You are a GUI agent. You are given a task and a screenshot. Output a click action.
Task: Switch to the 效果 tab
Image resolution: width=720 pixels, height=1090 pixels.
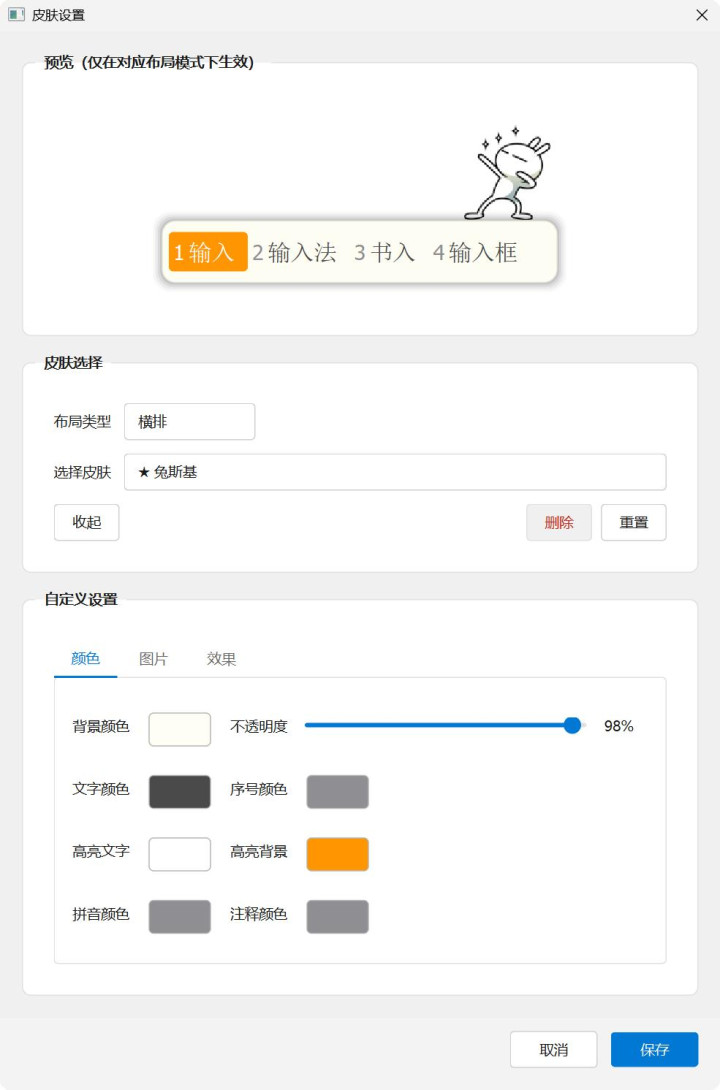[x=221, y=659]
